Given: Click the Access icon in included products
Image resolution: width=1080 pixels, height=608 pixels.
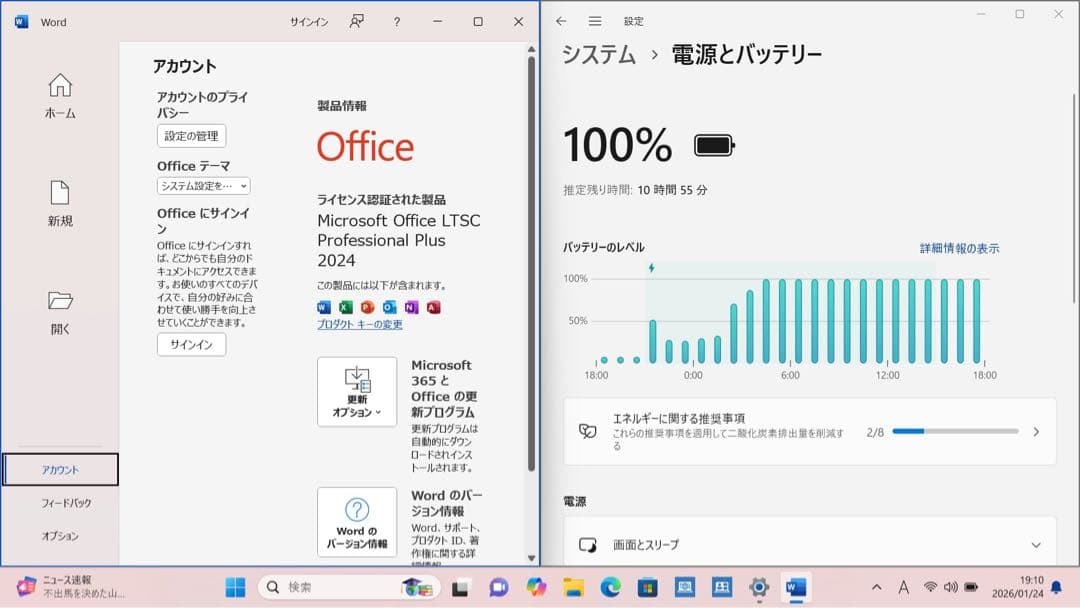Looking at the screenshot, I should [x=433, y=307].
